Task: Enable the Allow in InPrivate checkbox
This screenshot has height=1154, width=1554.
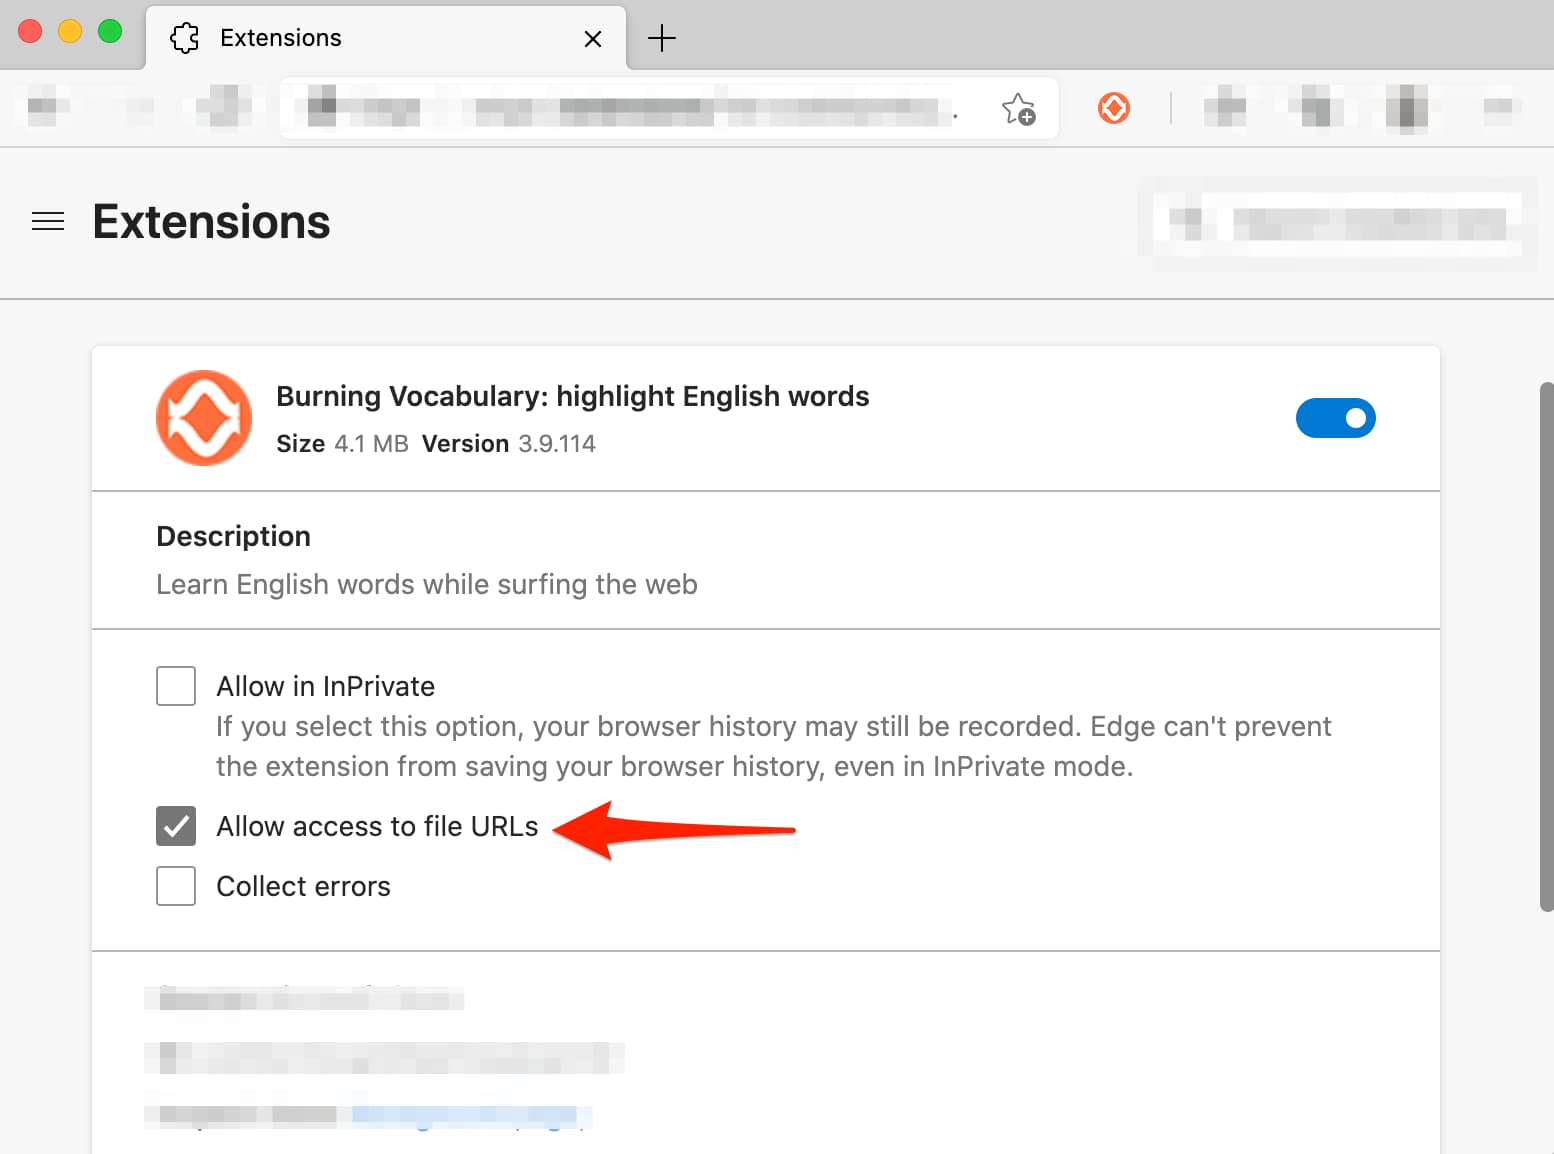Action: tap(176, 686)
